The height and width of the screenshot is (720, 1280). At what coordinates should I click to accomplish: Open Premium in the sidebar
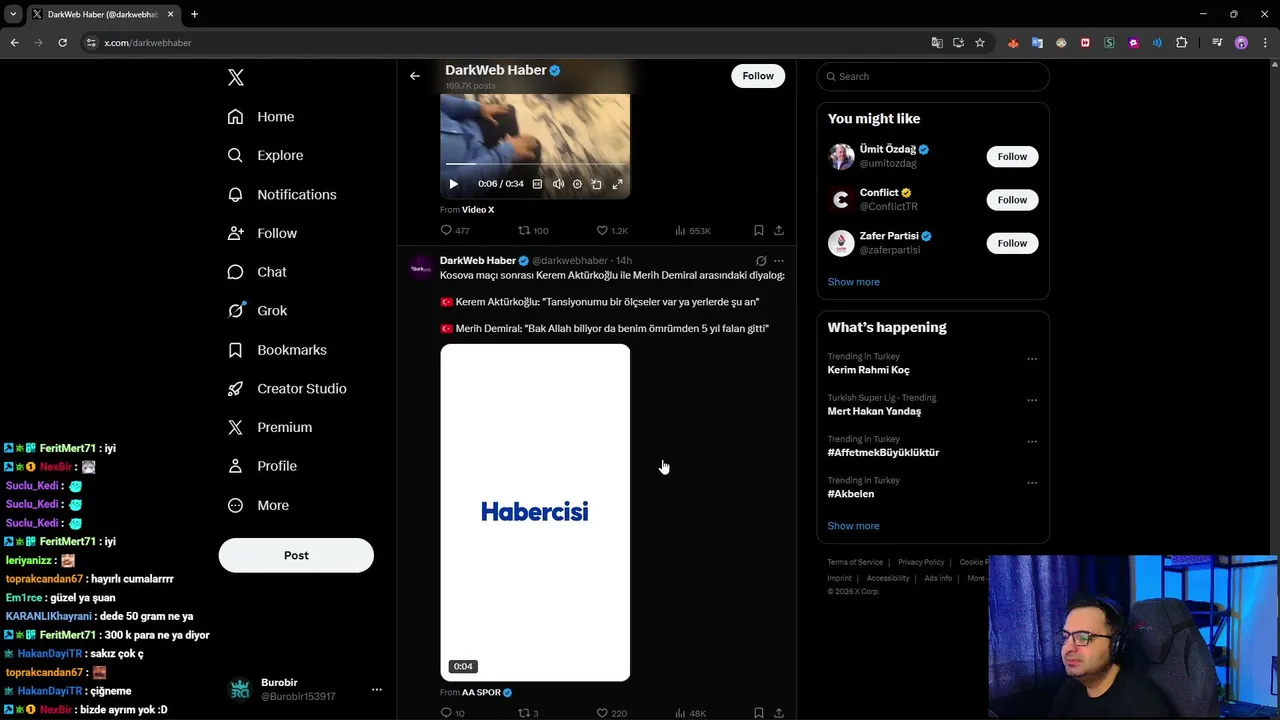(270, 427)
